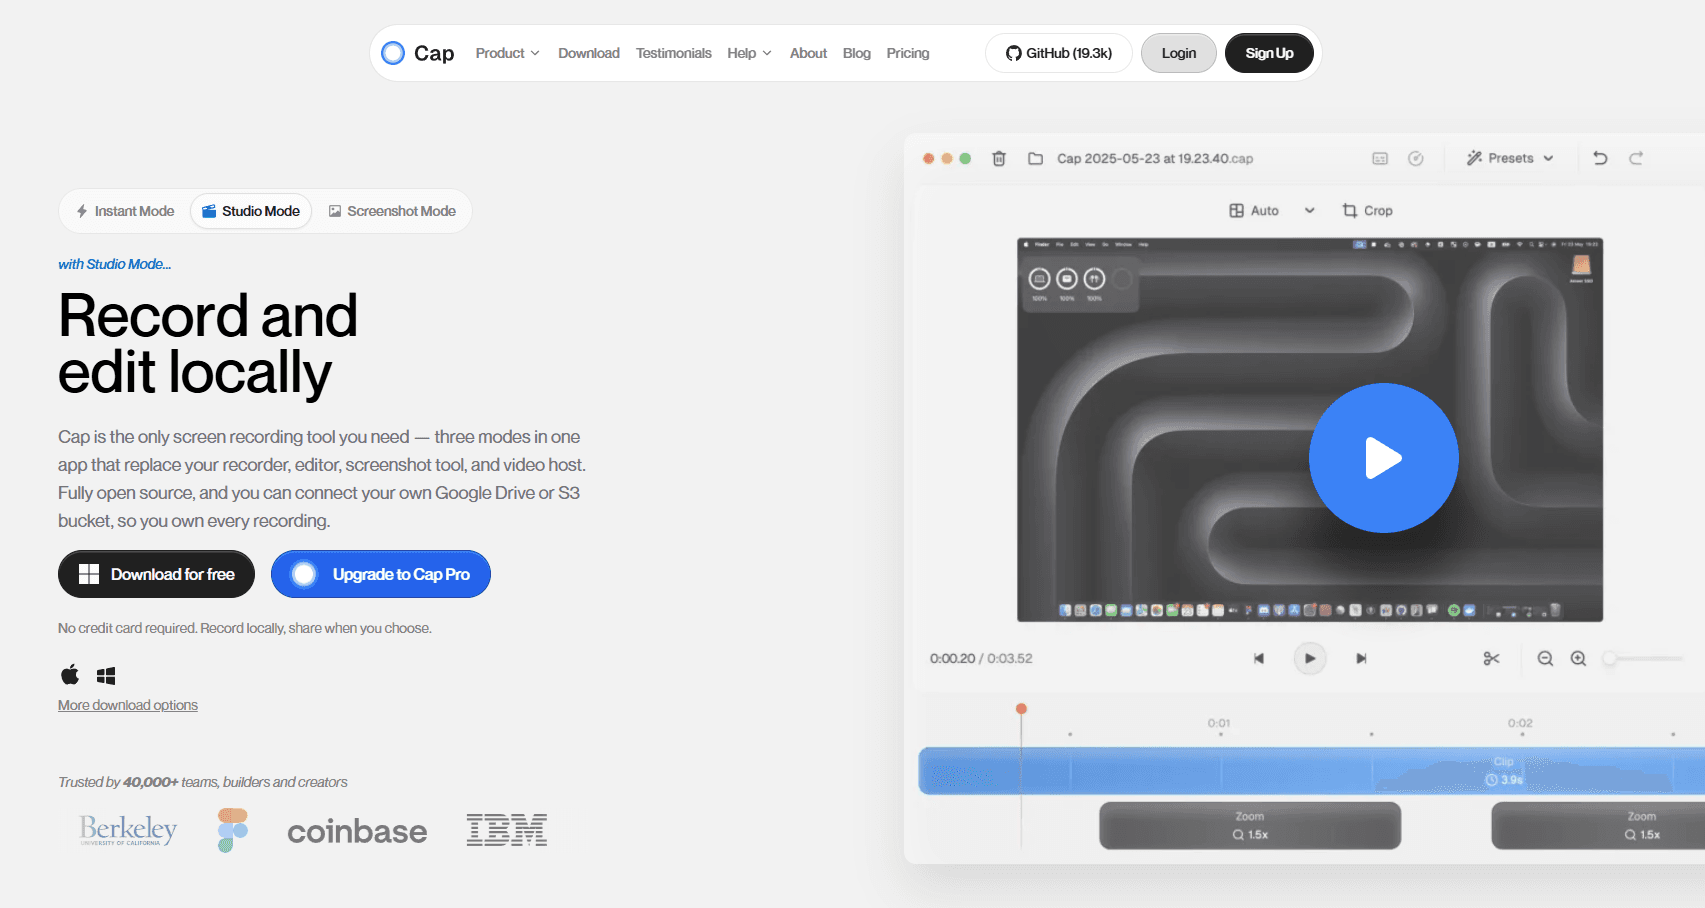The width and height of the screenshot is (1705, 908).
Task: Skip to previous in the editor
Action: click(x=1259, y=658)
